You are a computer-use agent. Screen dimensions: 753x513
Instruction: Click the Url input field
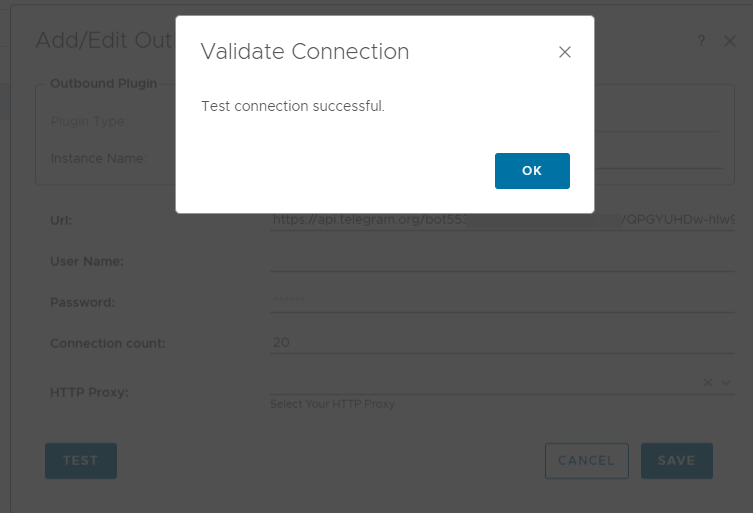(500, 220)
